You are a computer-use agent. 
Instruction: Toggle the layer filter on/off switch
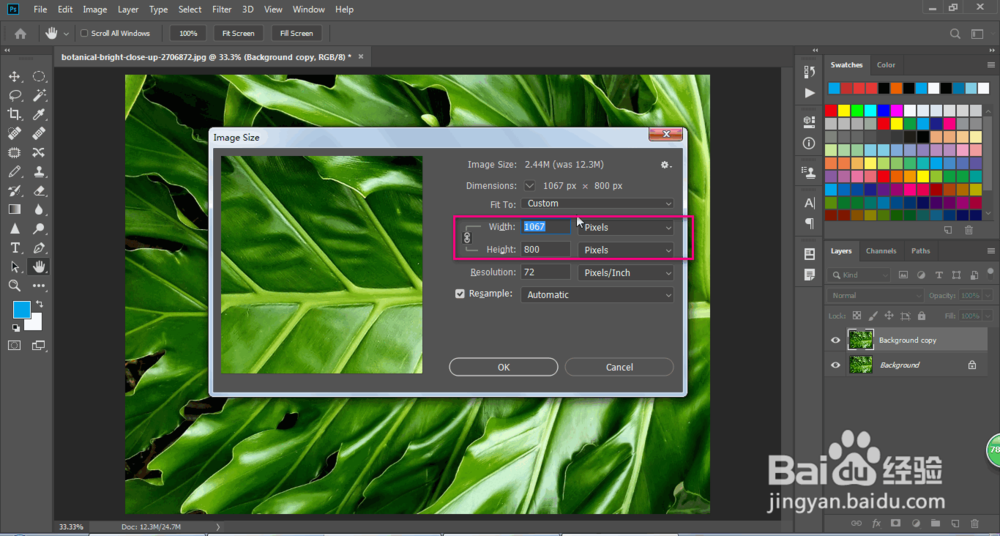point(990,273)
